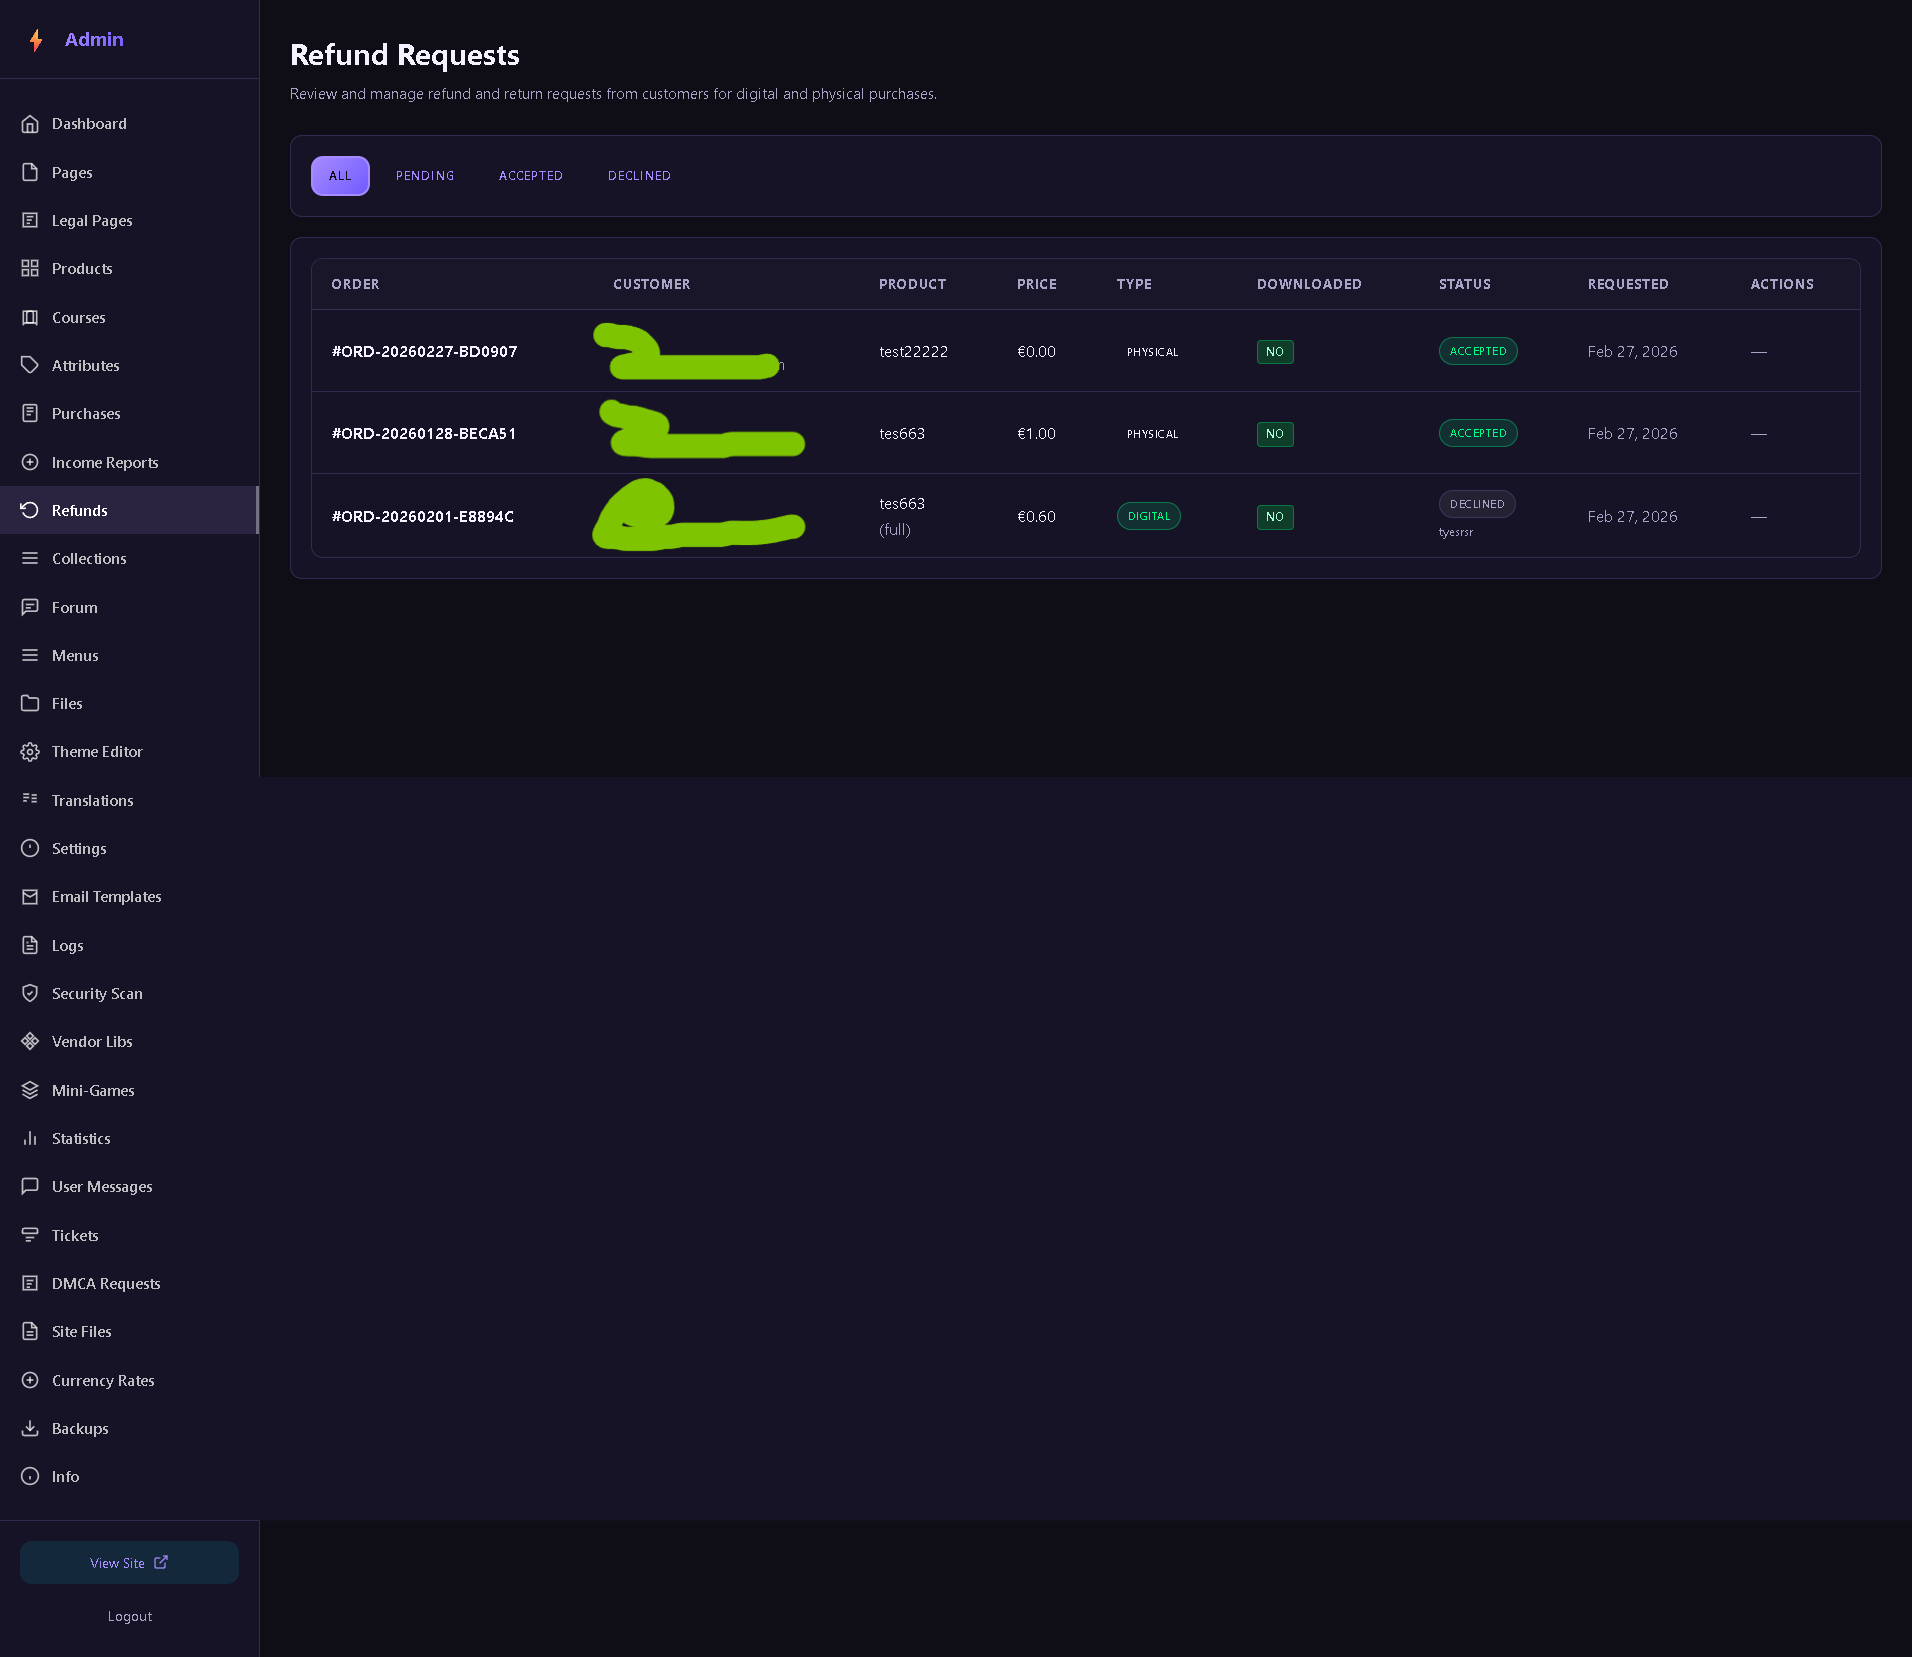This screenshot has width=1912, height=1657.
Task: Click the Mini-Games layers icon
Action: (x=30, y=1091)
